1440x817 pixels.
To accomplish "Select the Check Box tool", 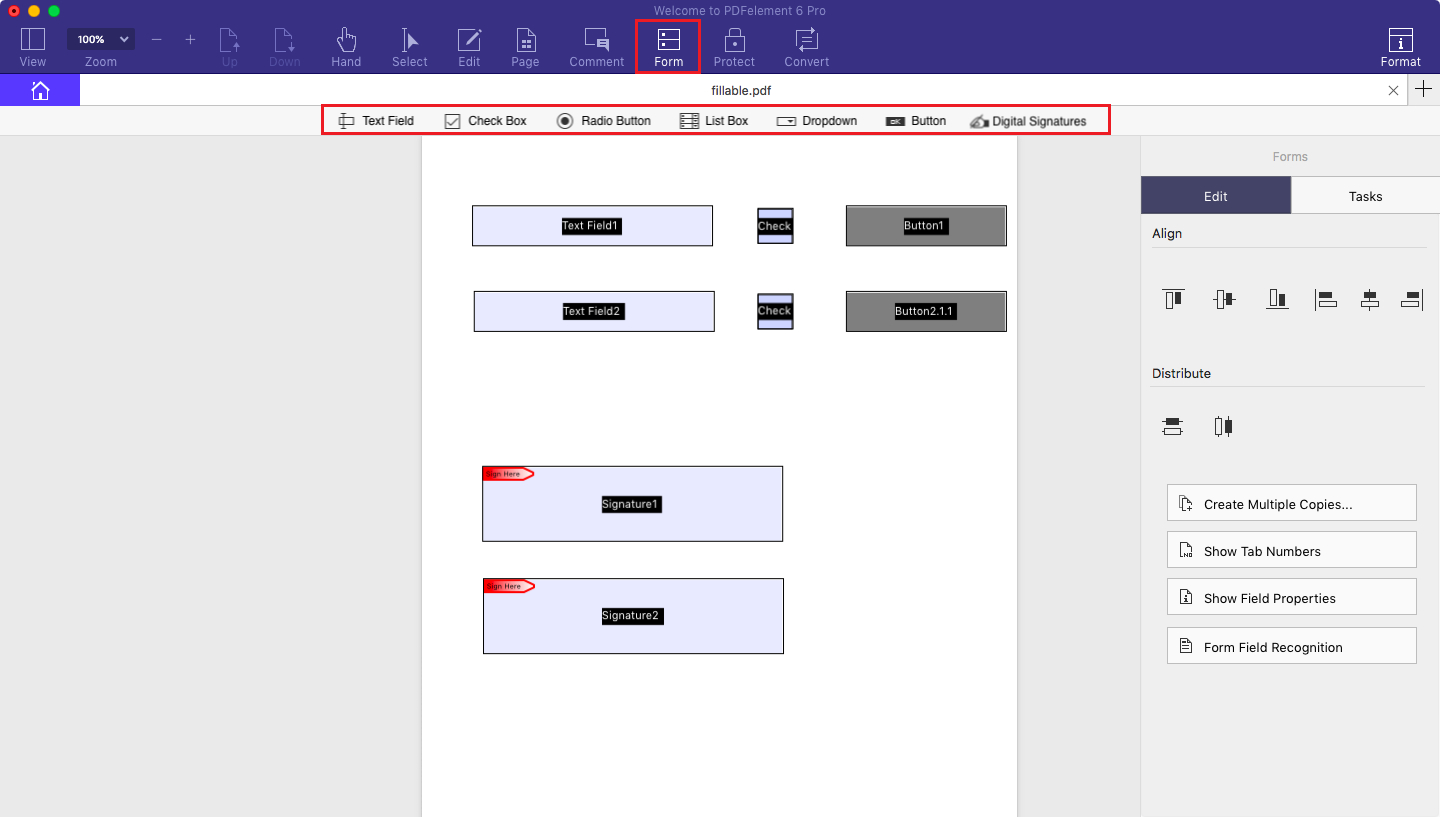I will [x=486, y=120].
